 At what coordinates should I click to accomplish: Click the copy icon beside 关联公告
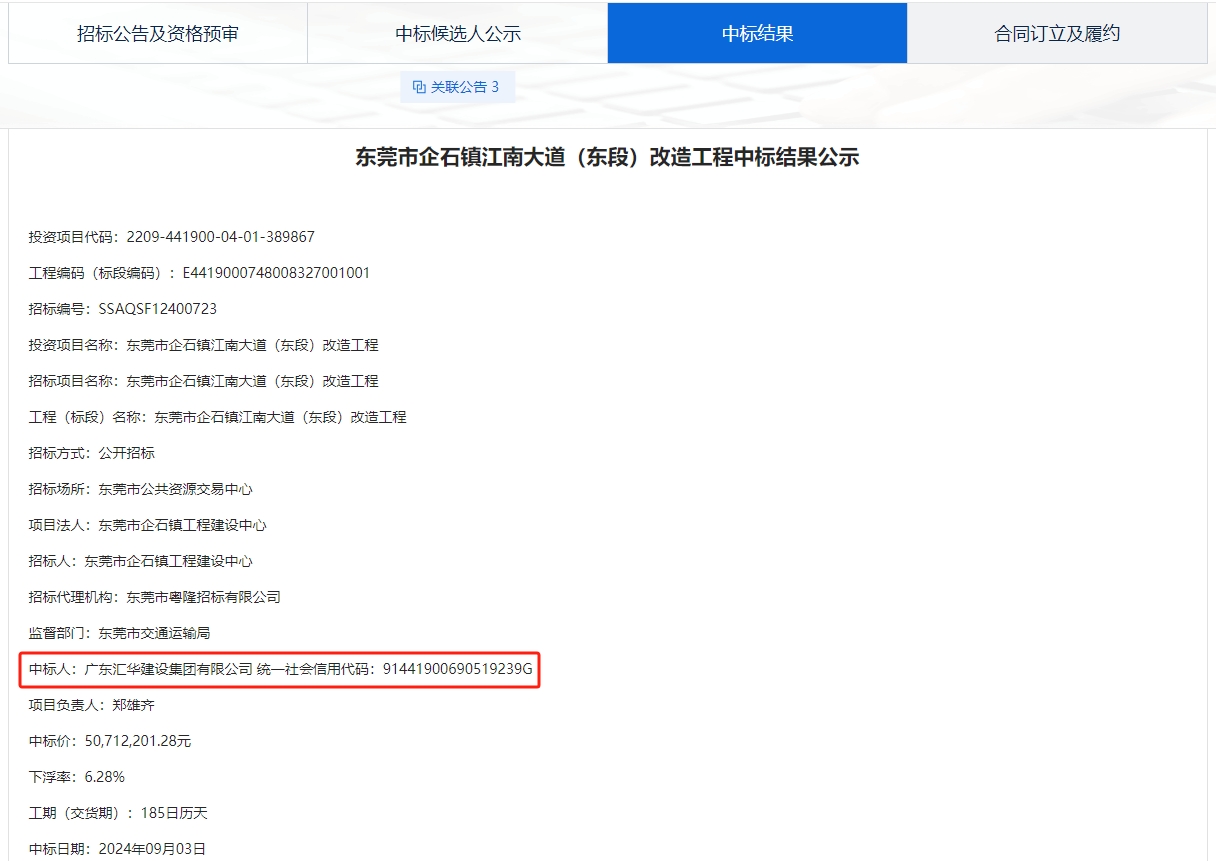[x=419, y=87]
